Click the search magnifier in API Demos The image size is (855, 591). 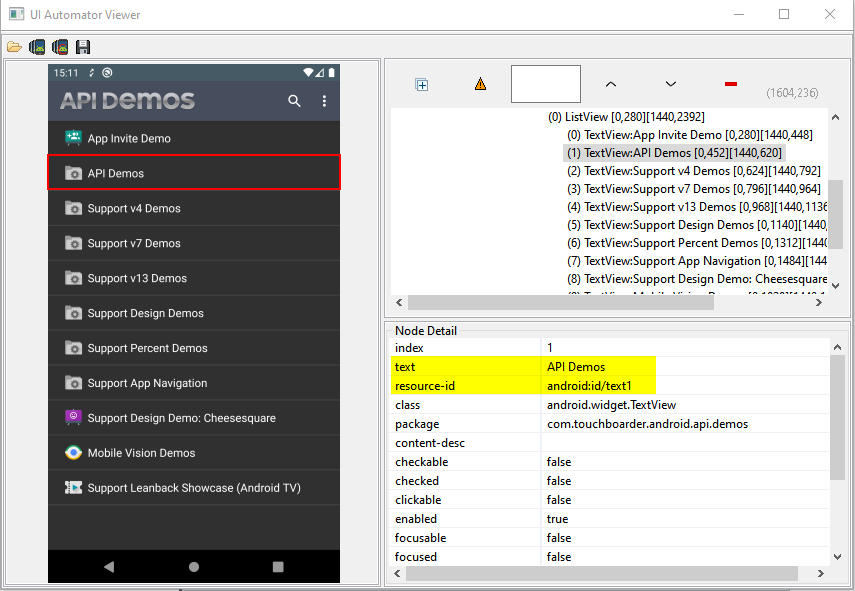(x=294, y=101)
